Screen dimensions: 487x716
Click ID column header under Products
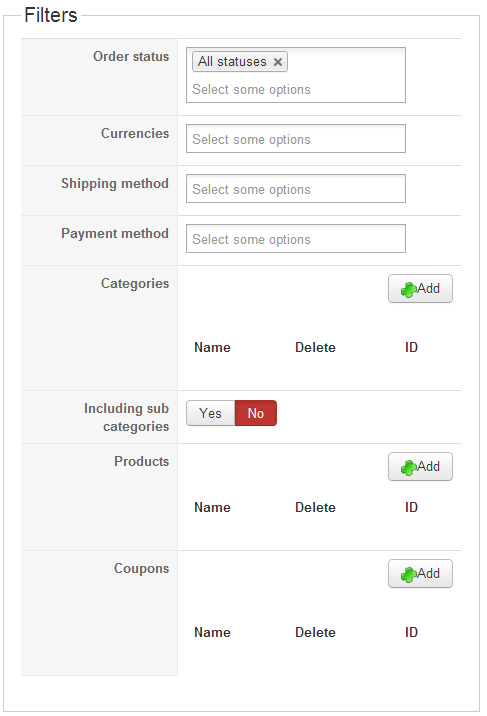point(411,507)
